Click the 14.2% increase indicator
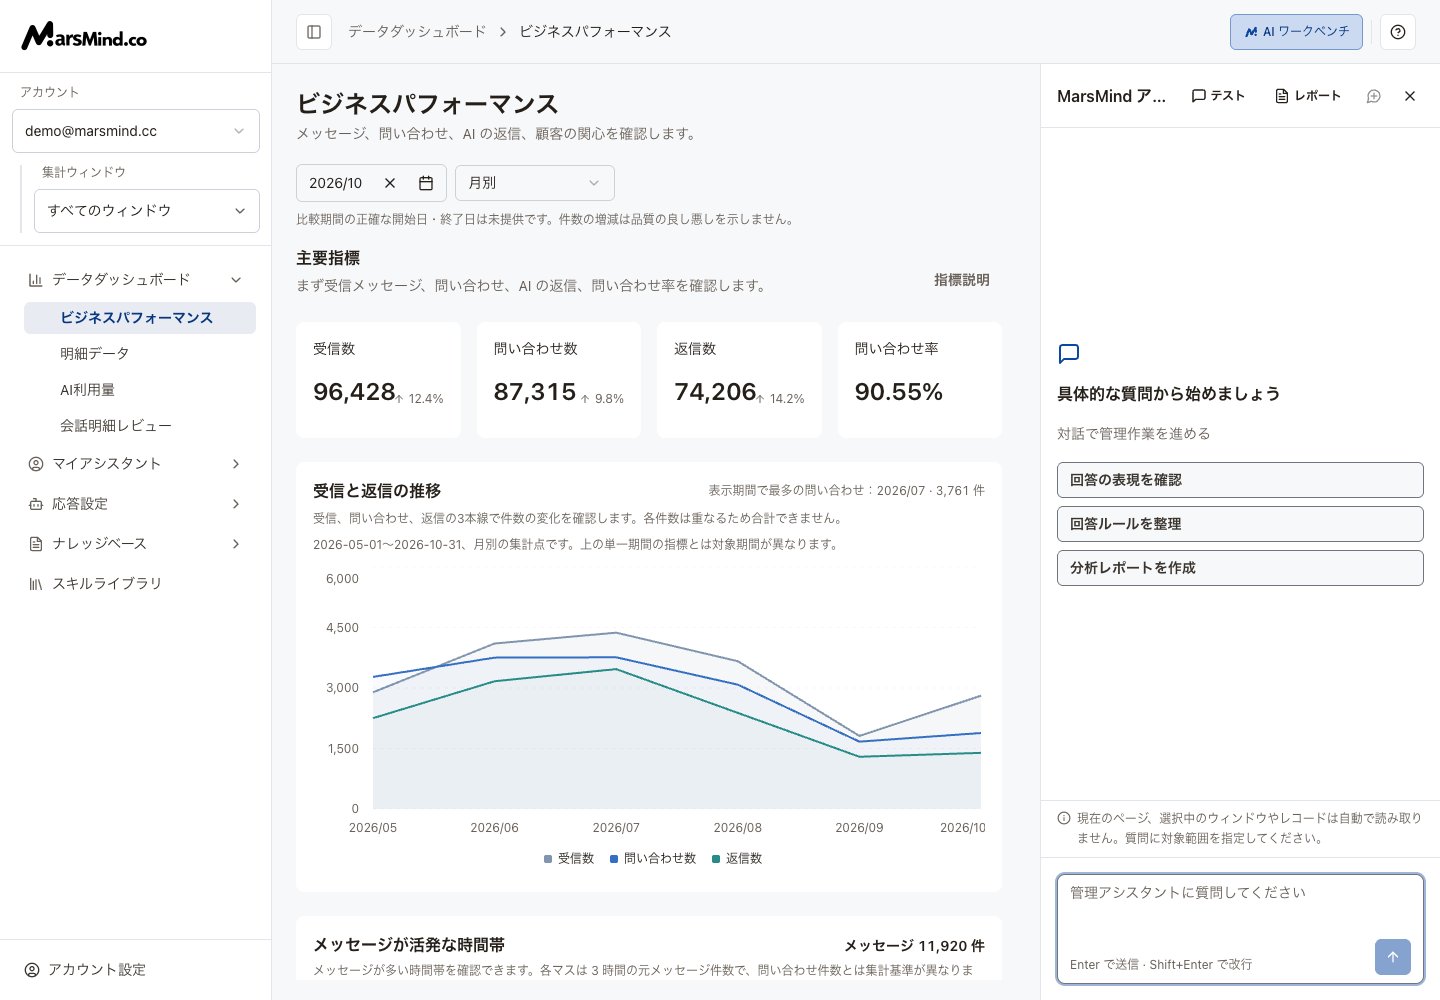Image resolution: width=1440 pixels, height=1000 pixels. 780,399
